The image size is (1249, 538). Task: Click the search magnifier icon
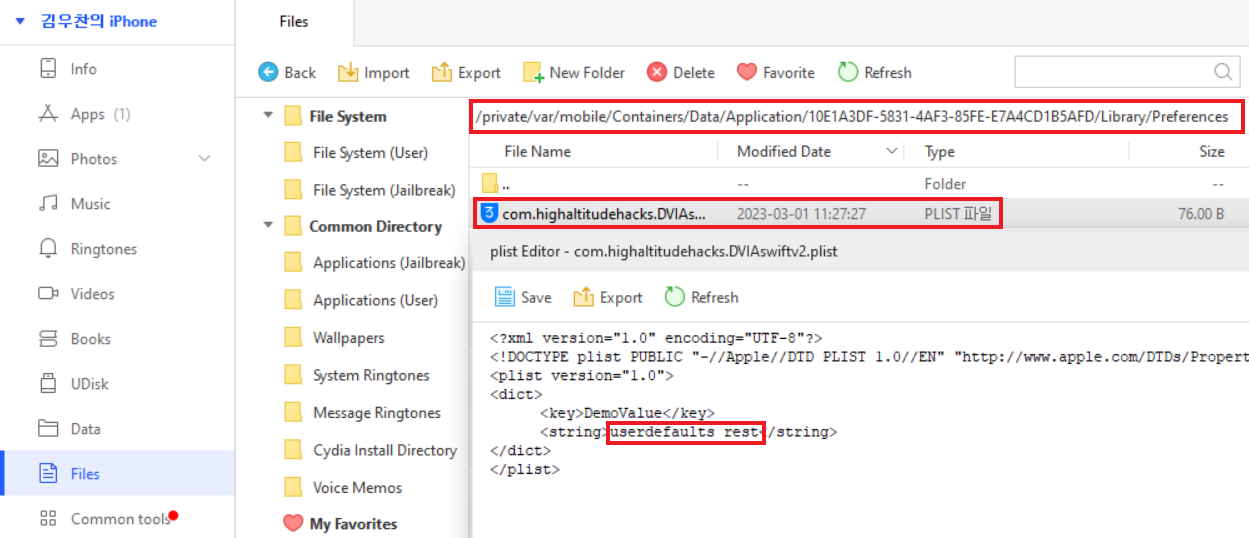[1223, 71]
